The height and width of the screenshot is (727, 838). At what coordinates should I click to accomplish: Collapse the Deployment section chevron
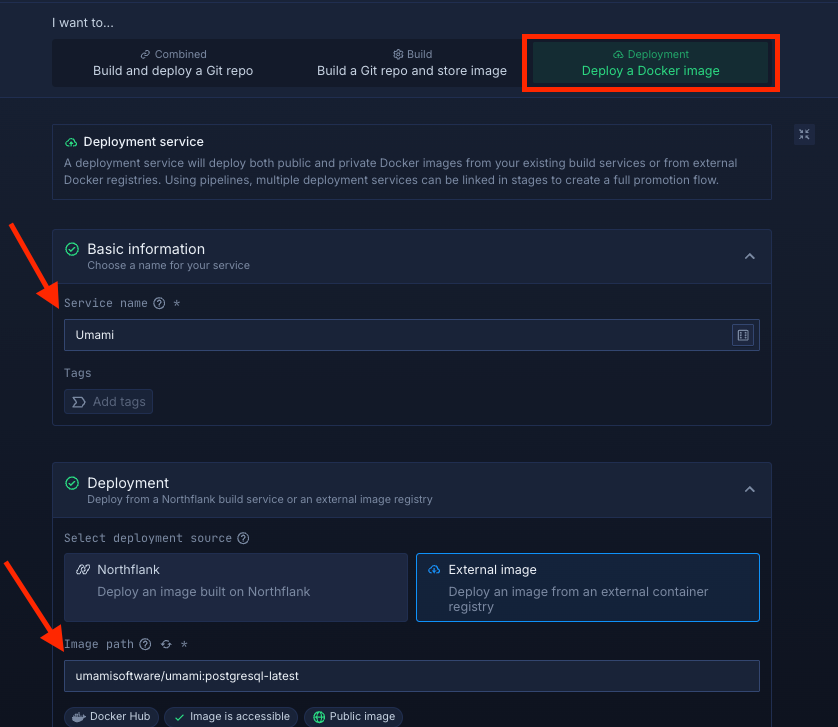tap(750, 489)
